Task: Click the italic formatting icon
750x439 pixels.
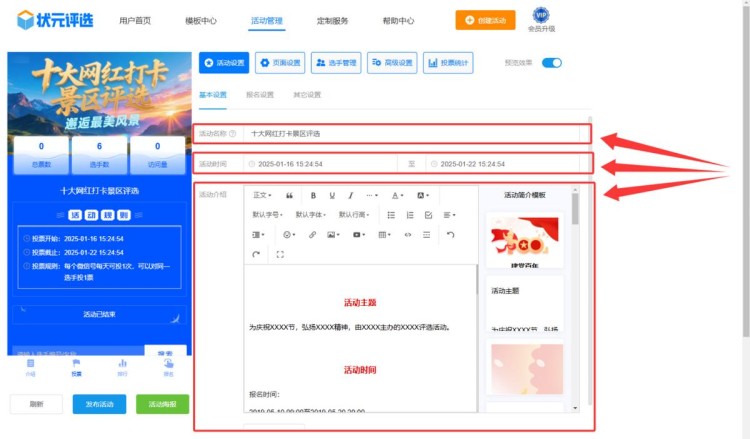Action: click(350, 195)
